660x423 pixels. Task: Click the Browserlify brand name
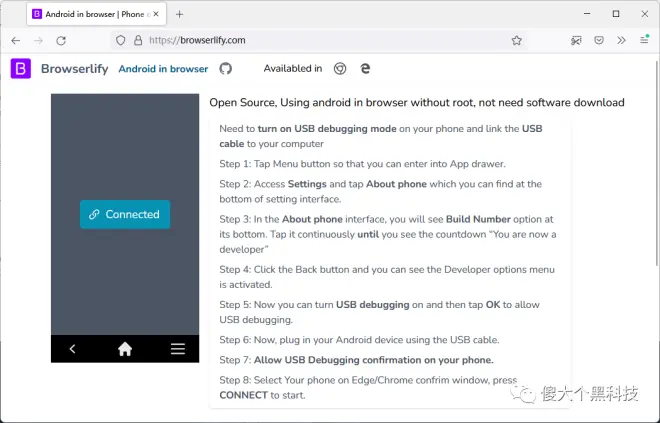pyautogui.click(x=75, y=69)
